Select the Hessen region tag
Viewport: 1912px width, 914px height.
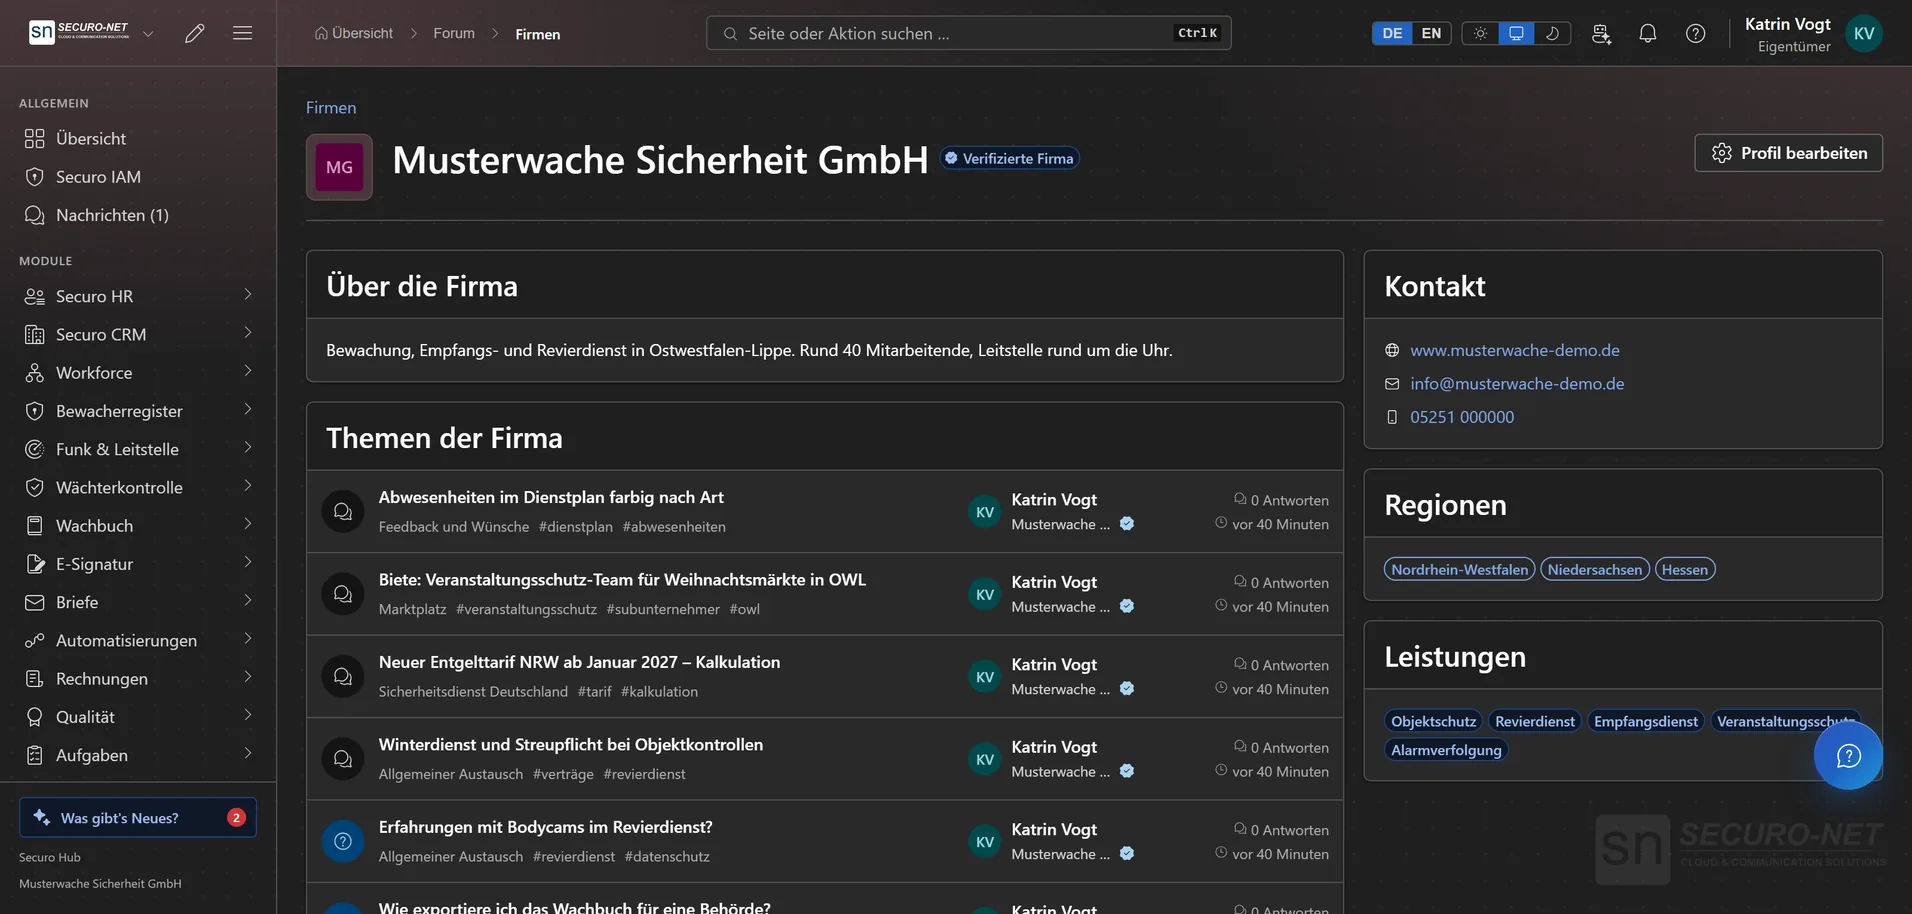coord(1685,569)
